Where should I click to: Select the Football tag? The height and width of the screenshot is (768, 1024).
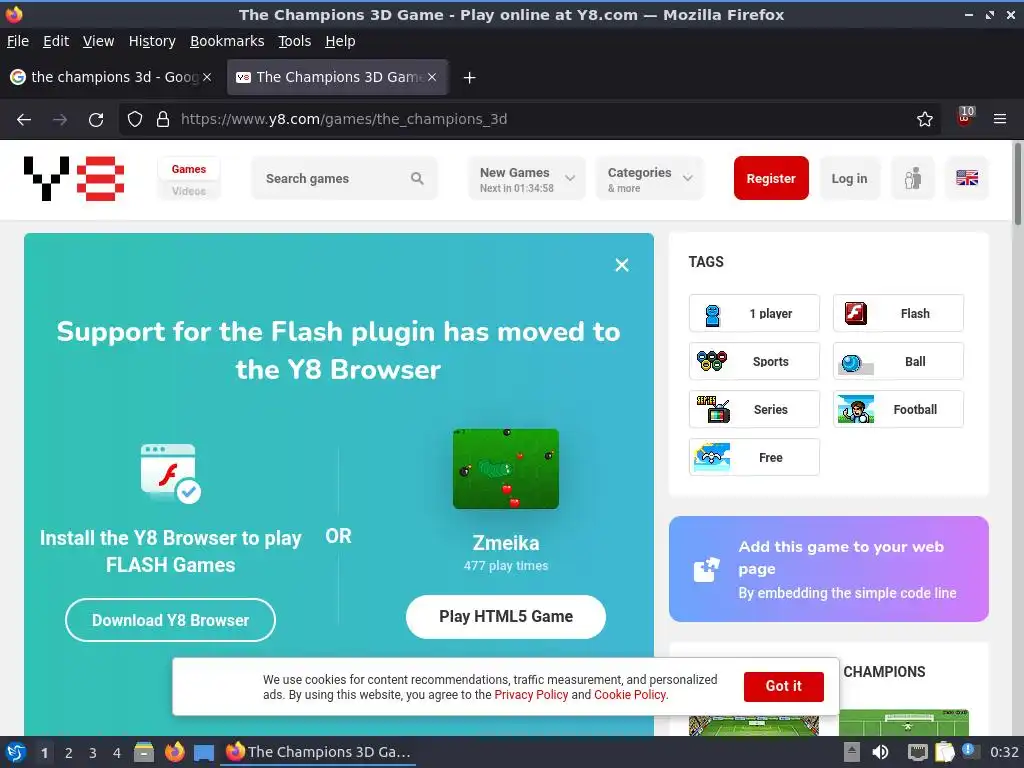coord(898,409)
